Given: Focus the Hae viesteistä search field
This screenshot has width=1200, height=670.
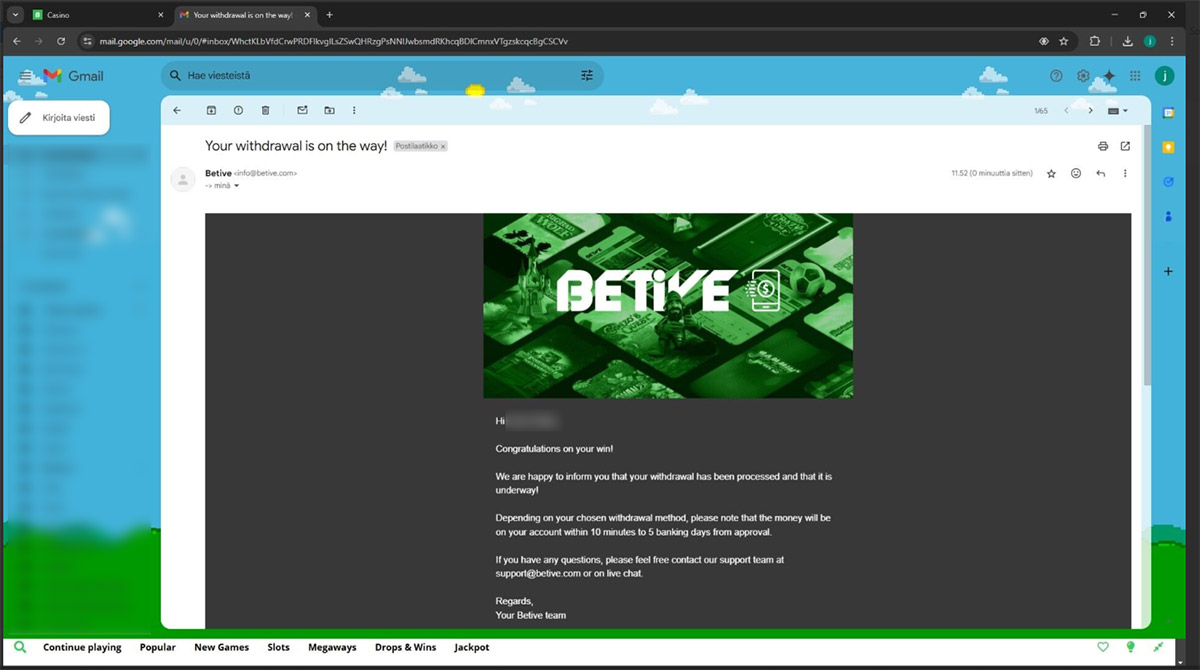Looking at the screenshot, I should pyautogui.click(x=380, y=75).
